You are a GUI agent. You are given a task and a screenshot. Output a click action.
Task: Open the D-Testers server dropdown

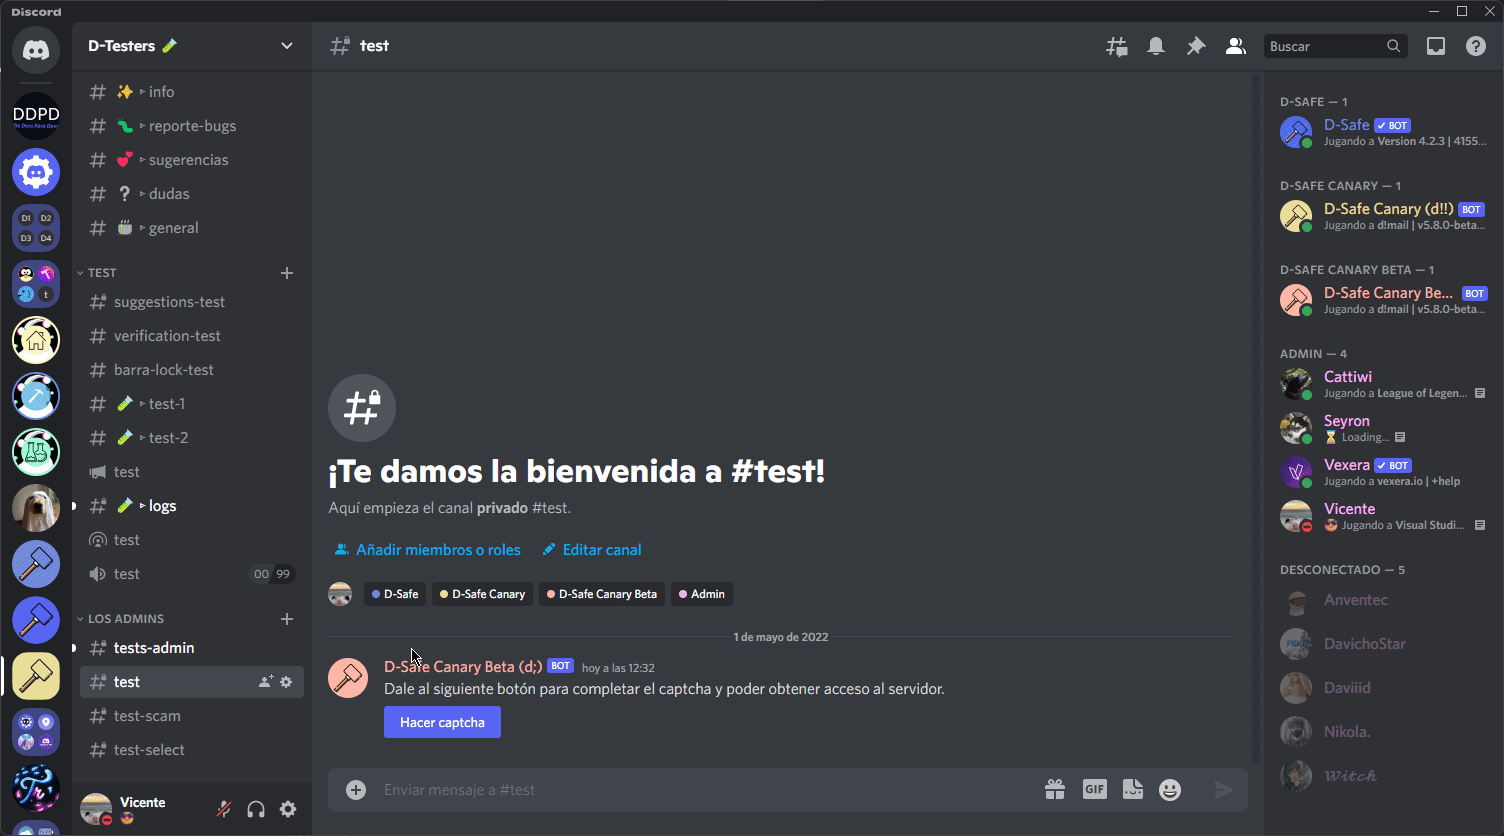click(x=287, y=46)
